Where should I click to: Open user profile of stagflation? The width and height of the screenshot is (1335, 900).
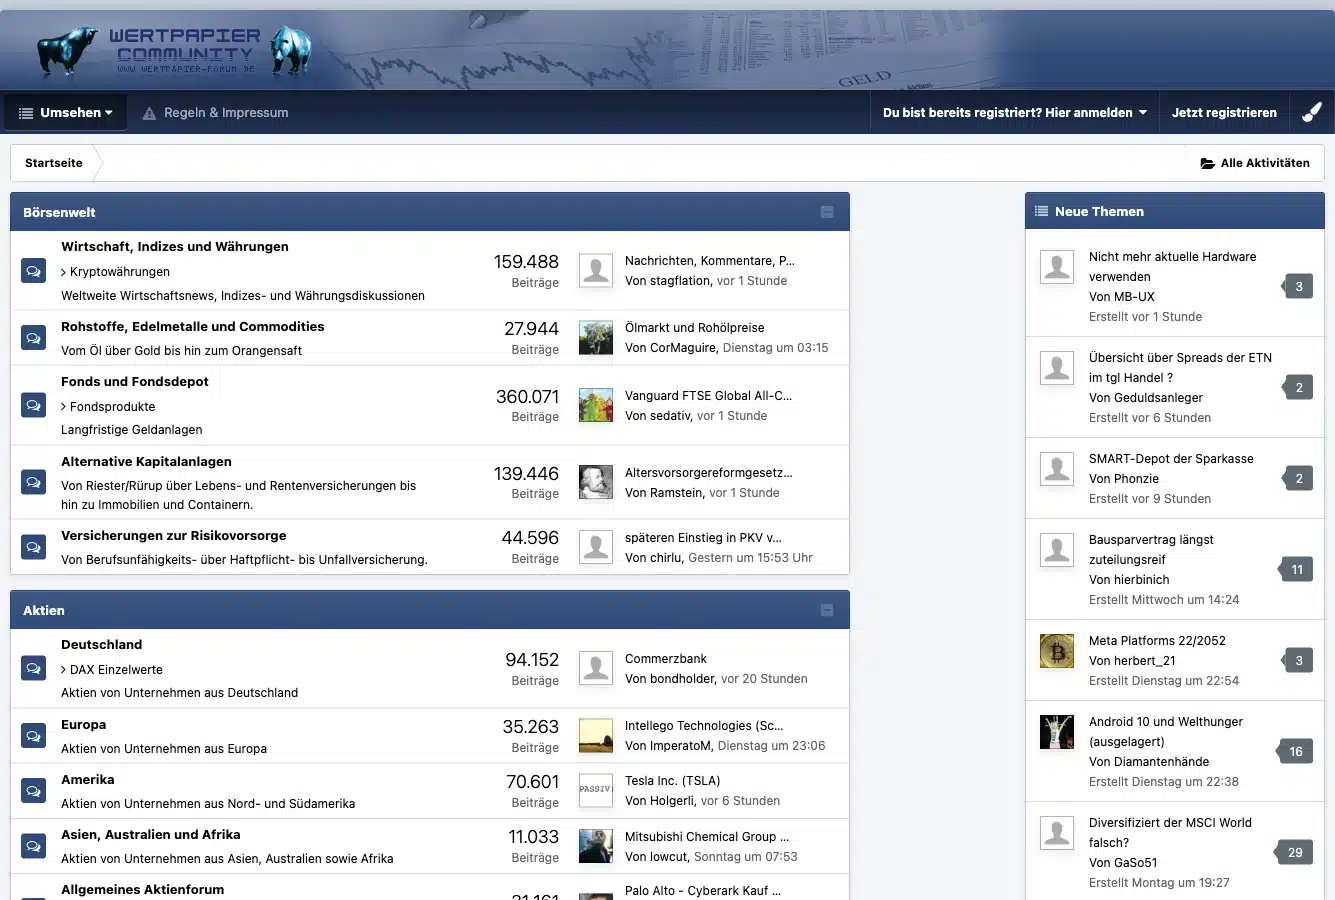tap(680, 281)
